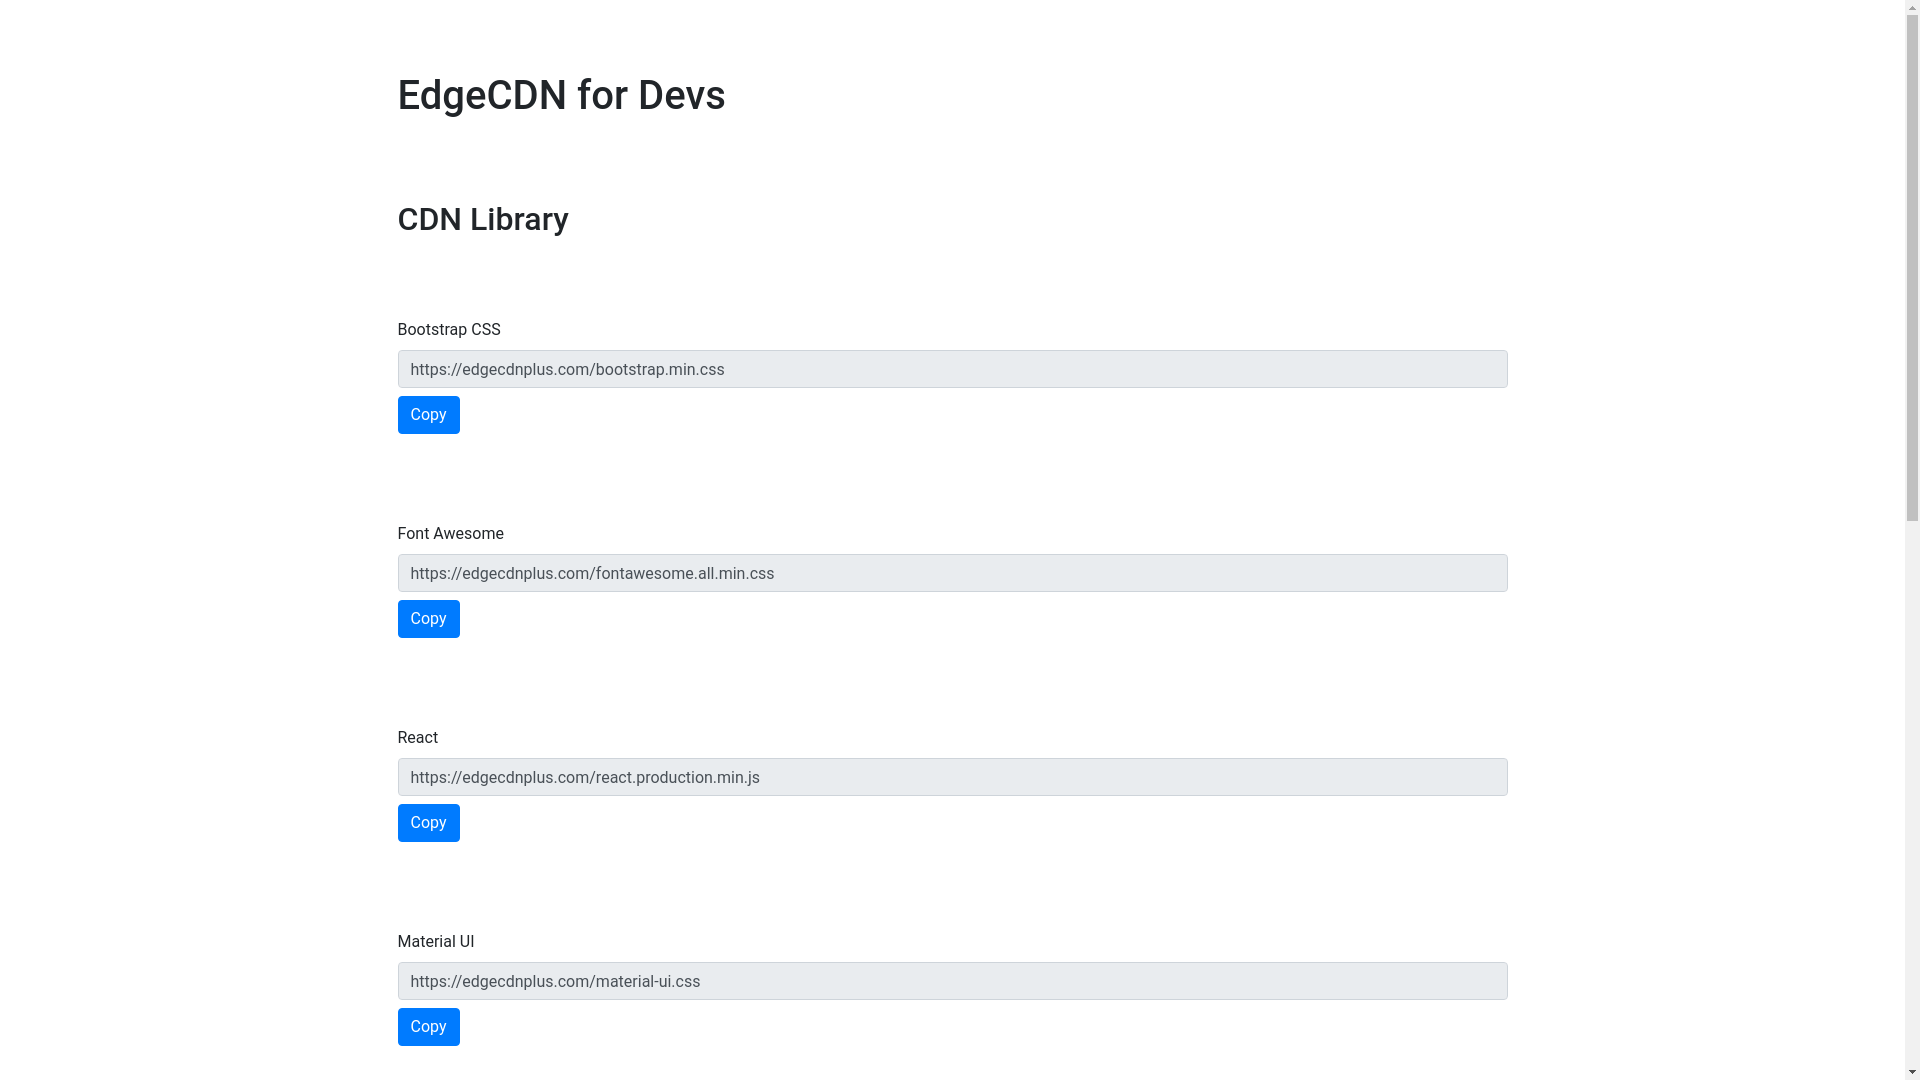The height and width of the screenshot is (1080, 1920).
Task: Copy the Bootstrap CSS URL
Action: (428, 415)
